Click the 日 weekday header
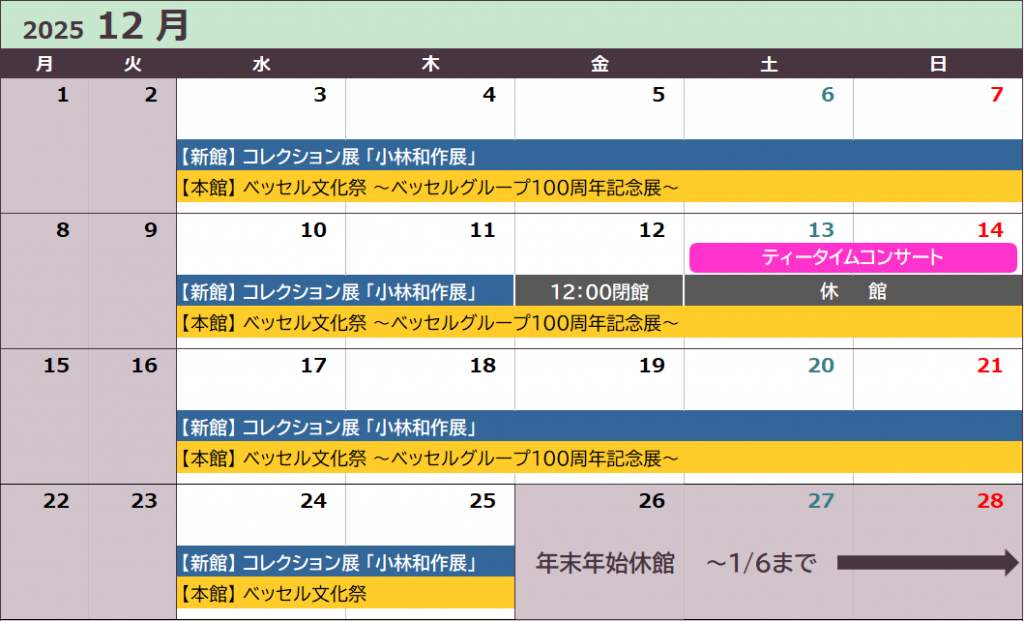 pos(938,64)
